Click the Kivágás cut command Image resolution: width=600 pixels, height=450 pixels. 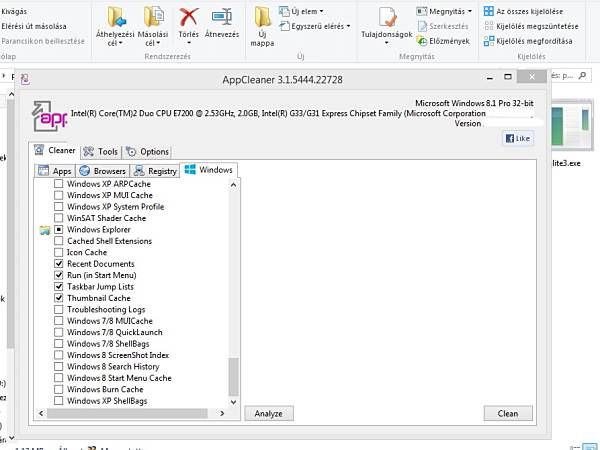coord(14,11)
